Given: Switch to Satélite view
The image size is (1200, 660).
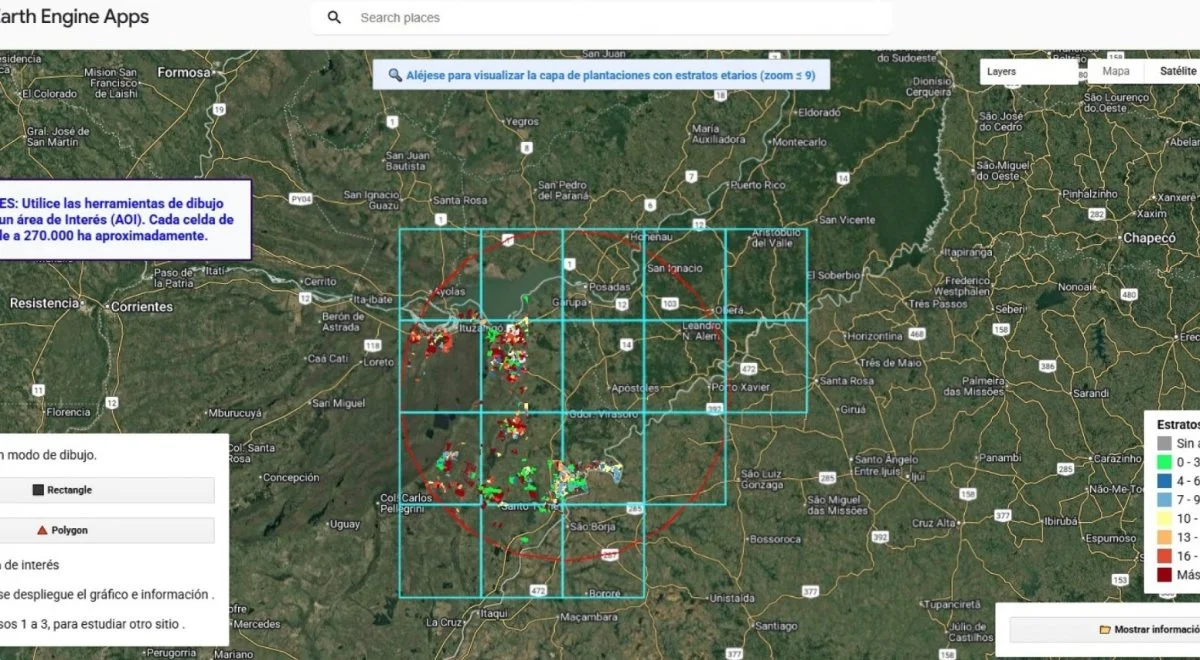Looking at the screenshot, I should (1176, 71).
